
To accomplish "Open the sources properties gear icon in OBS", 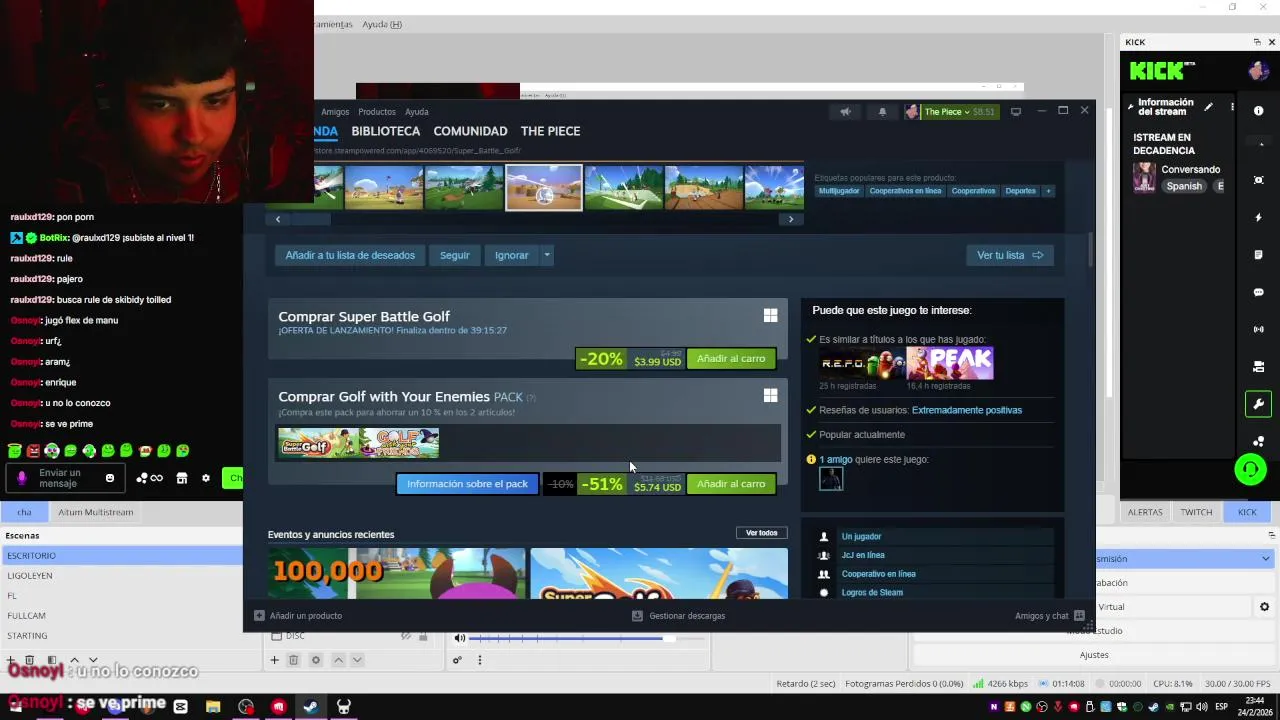I will tap(316, 660).
